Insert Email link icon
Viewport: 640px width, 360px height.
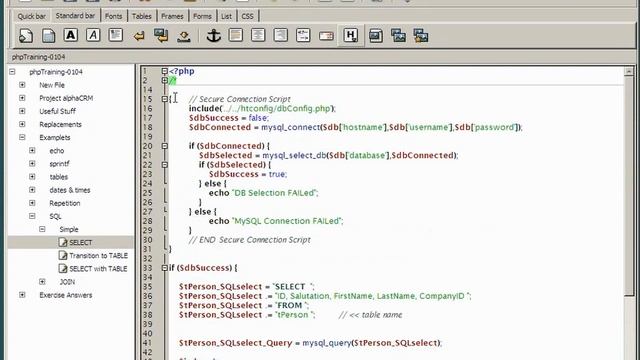click(326, 36)
